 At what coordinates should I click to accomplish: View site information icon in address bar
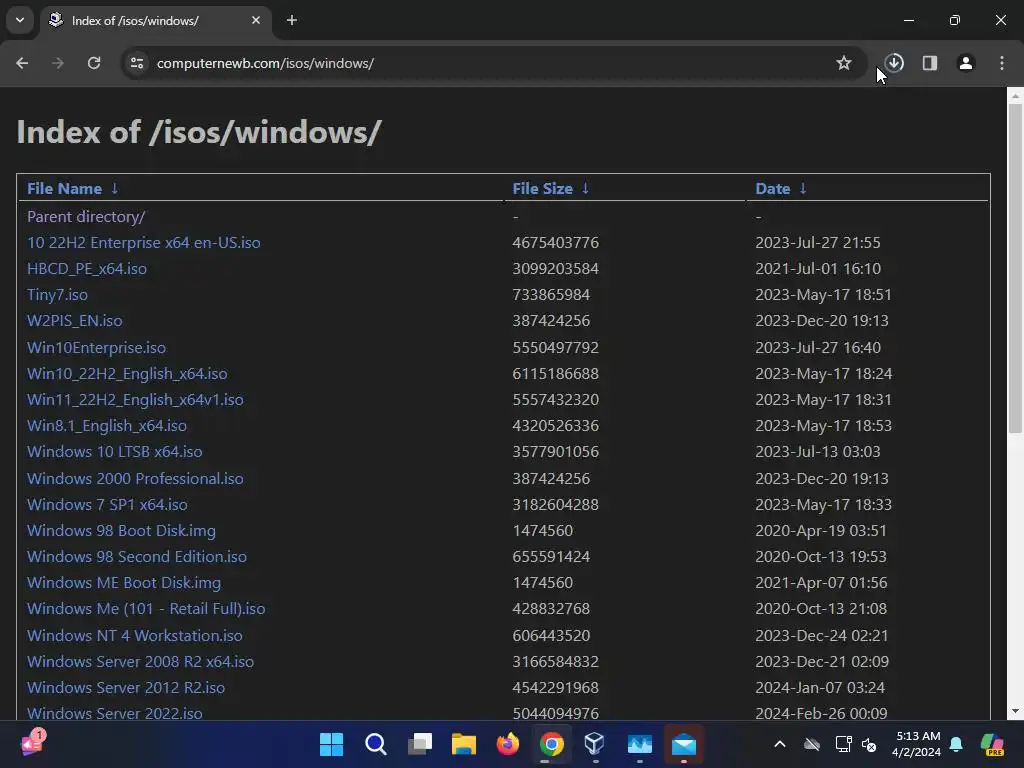pyautogui.click(x=137, y=63)
